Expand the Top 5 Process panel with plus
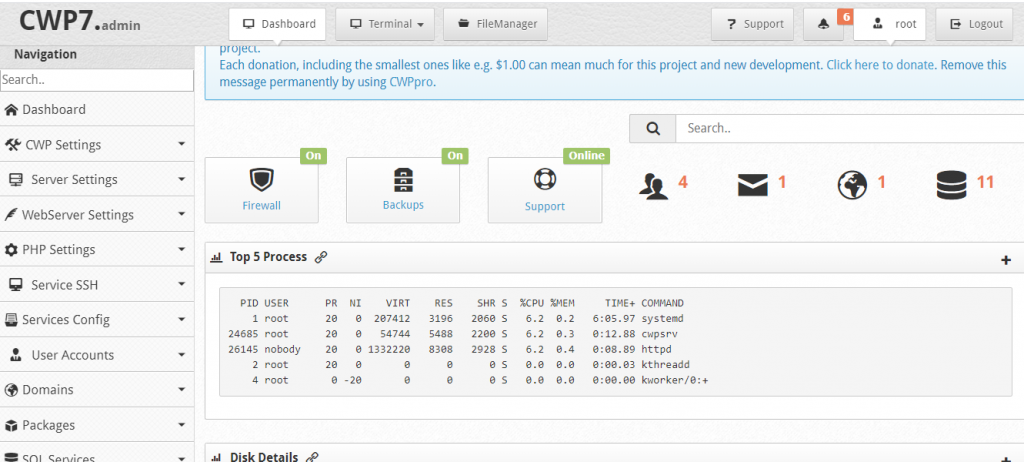Viewport: 1024px width, 462px height. (x=1006, y=260)
